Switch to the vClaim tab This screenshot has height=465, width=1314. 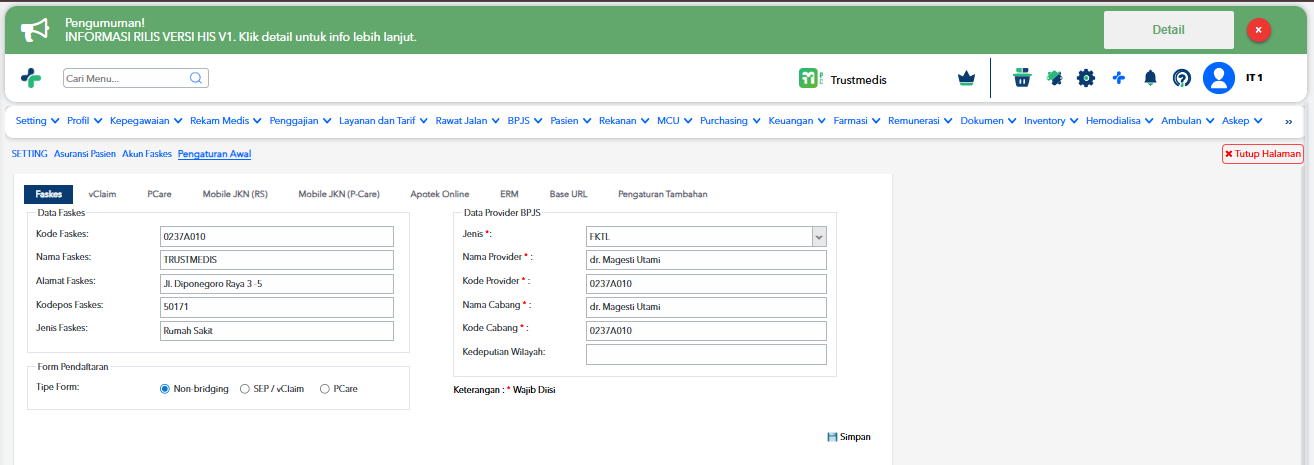tap(102, 194)
